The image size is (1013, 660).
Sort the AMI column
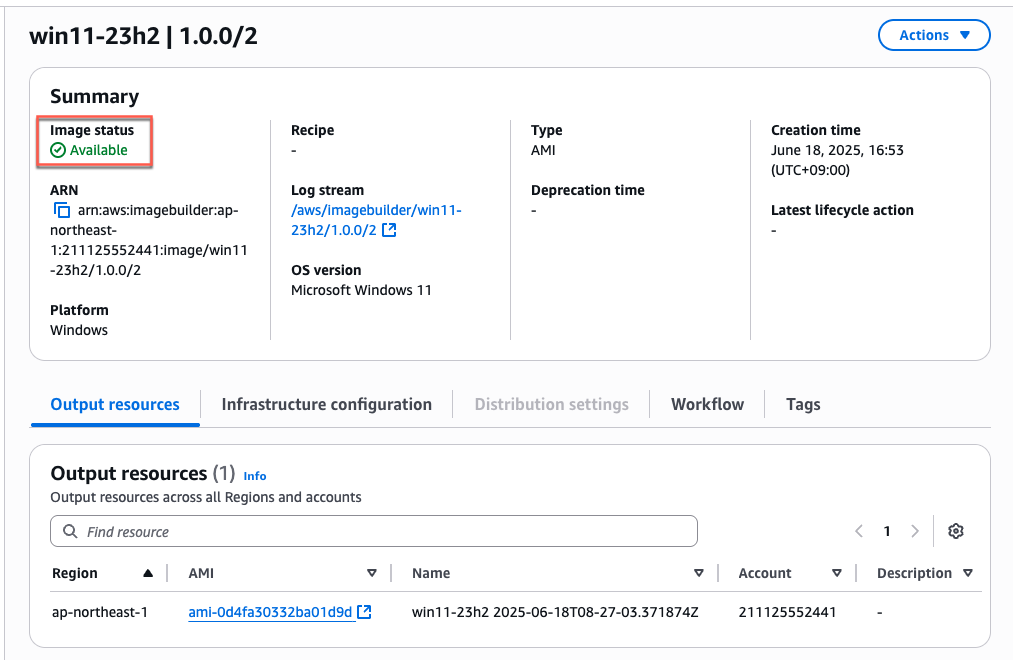coord(372,573)
